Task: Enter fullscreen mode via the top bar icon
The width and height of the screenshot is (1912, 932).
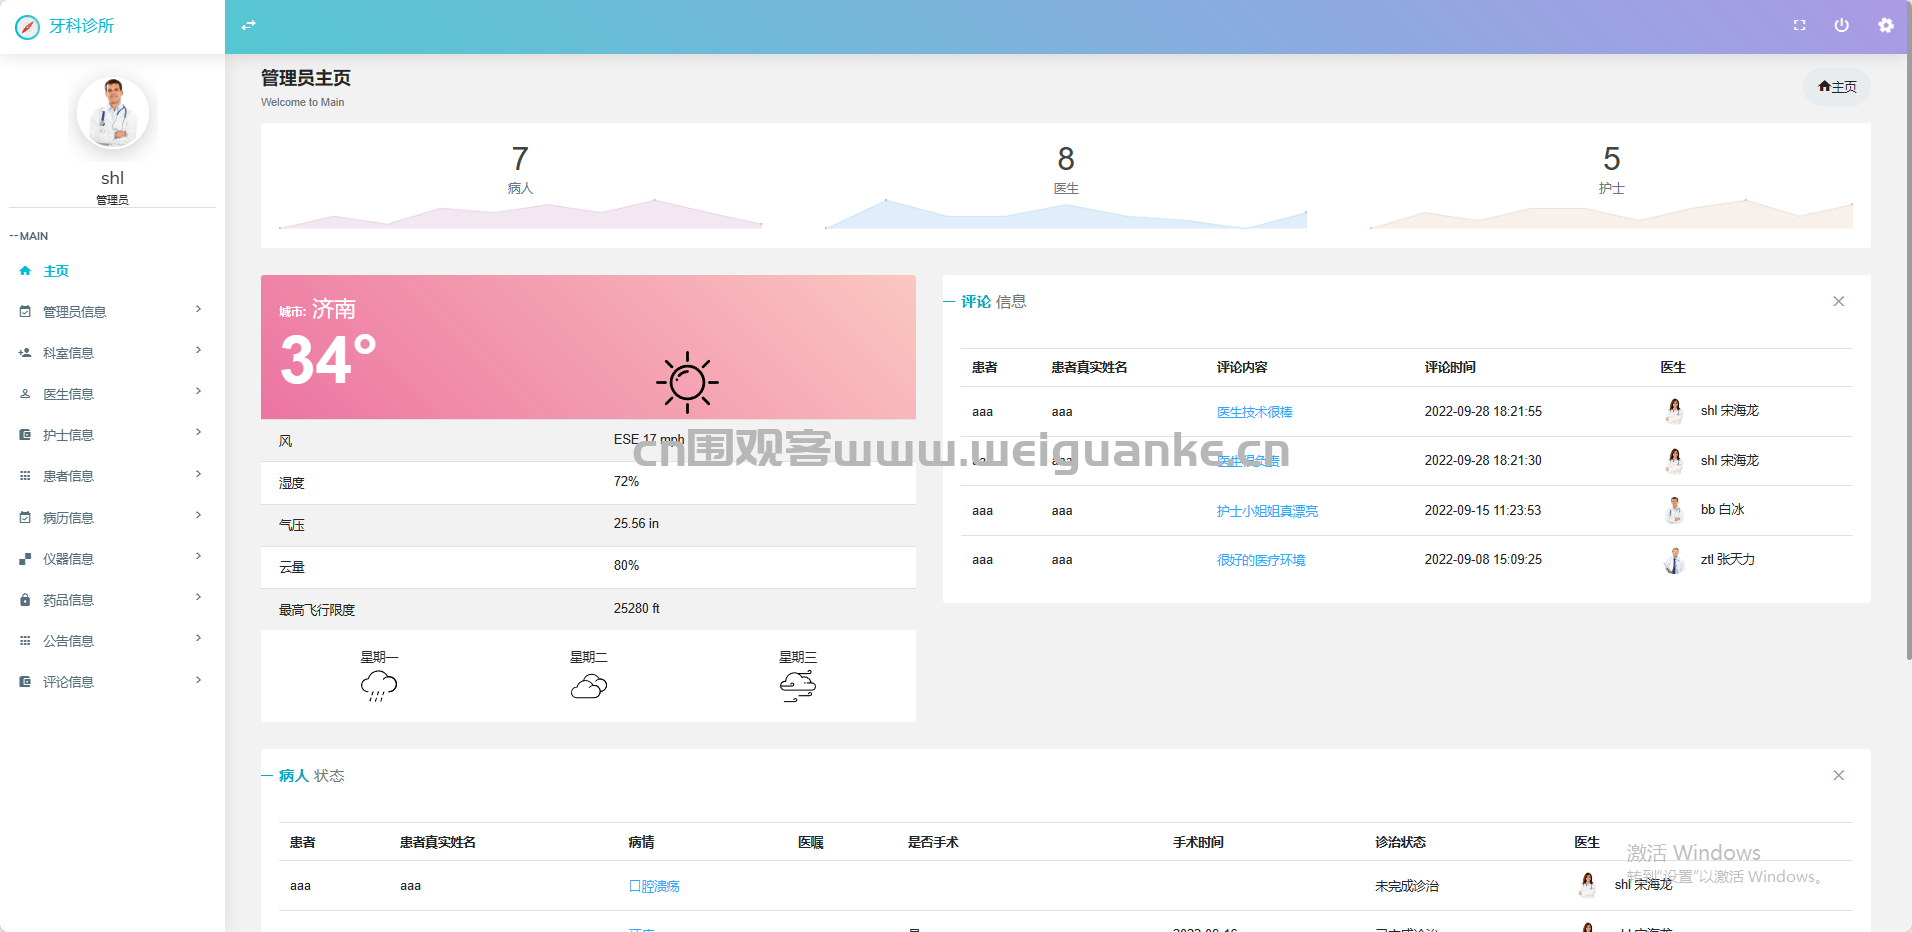Action: coord(1799,25)
